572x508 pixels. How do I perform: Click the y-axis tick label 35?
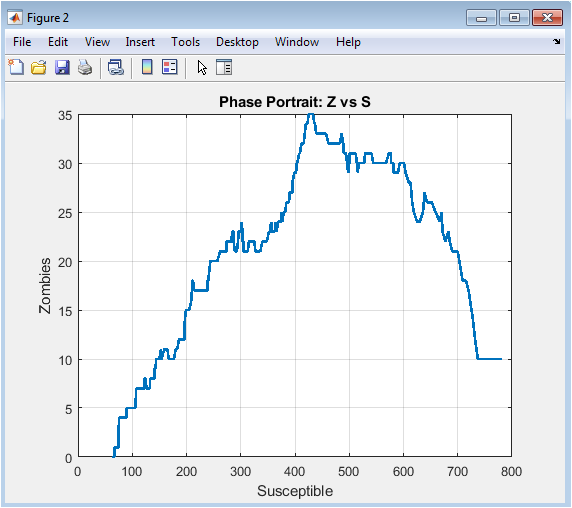[65, 116]
